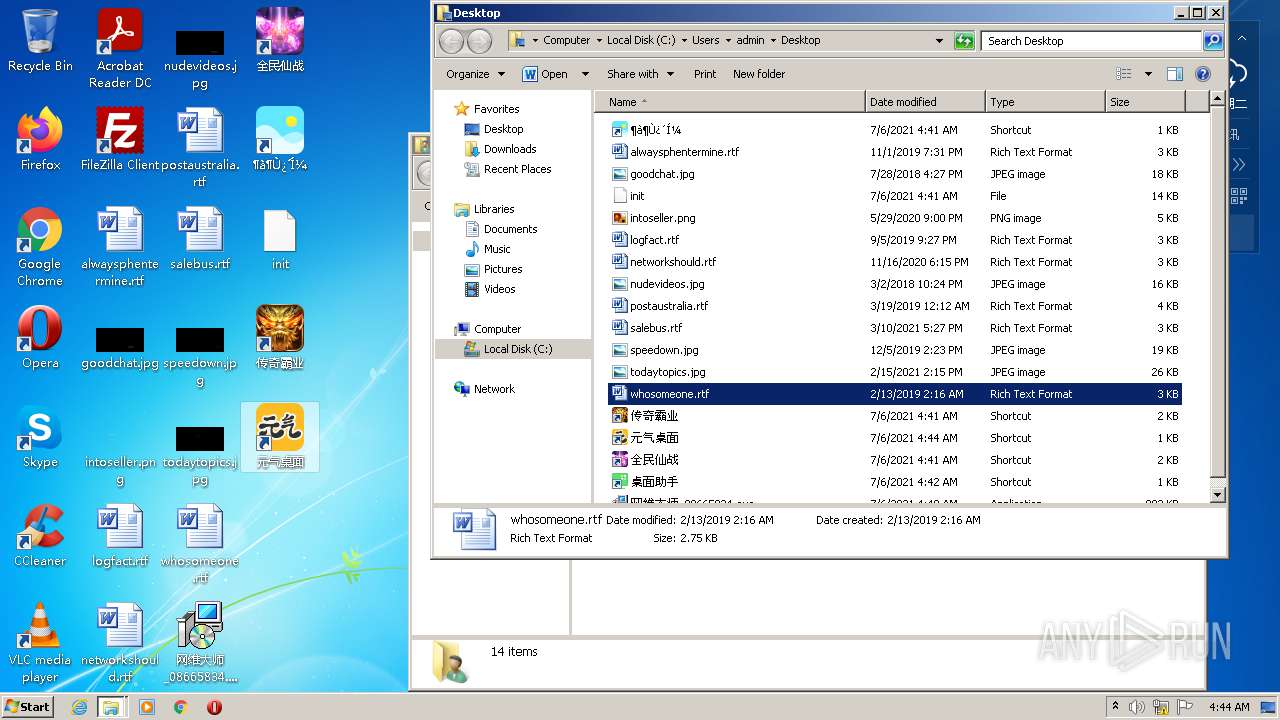Image resolution: width=1280 pixels, height=720 pixels.
Task: Expand the views options dropdown arrow
Action: pyautogui.click(x=1148, y=74)
